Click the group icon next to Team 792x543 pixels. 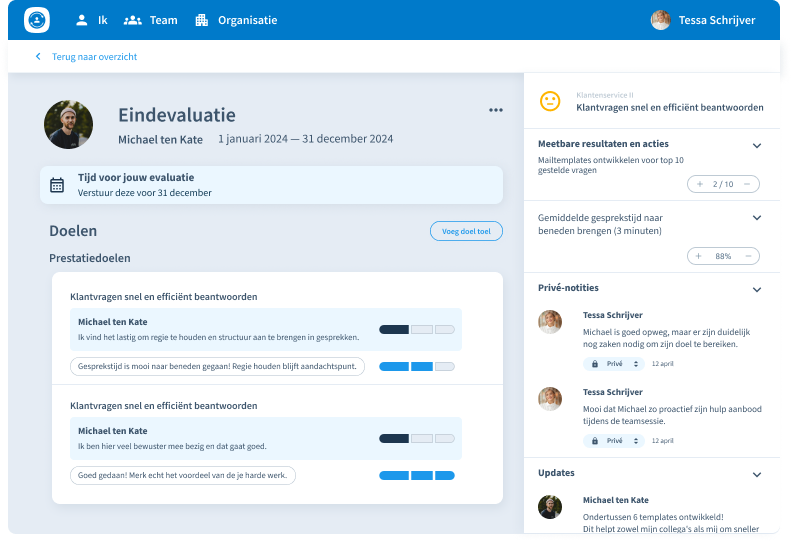coord(132,20)
